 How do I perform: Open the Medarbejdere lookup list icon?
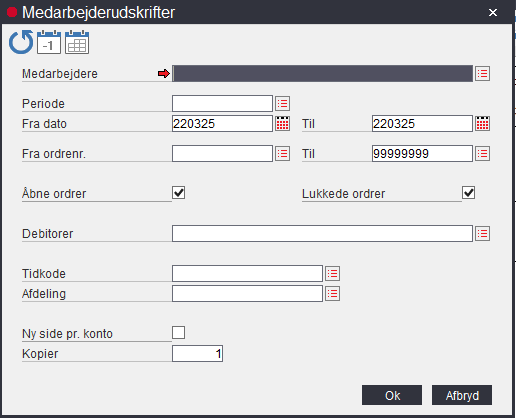[482, 73]
